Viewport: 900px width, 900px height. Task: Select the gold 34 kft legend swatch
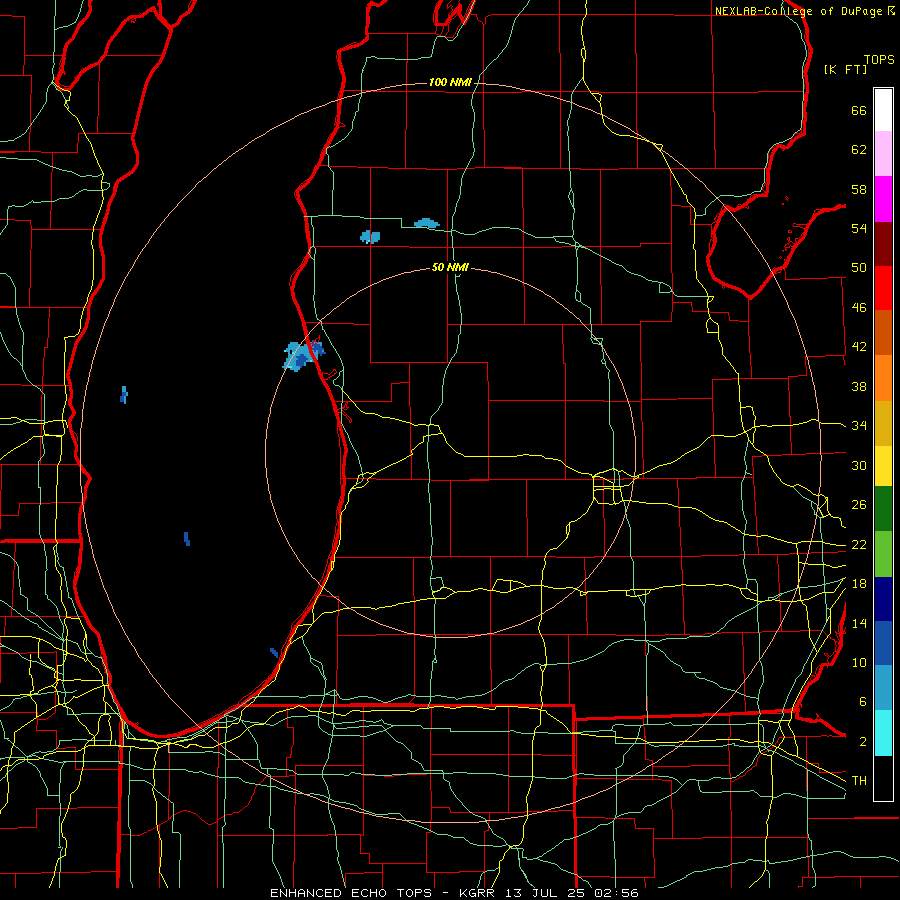coord(883,423)
